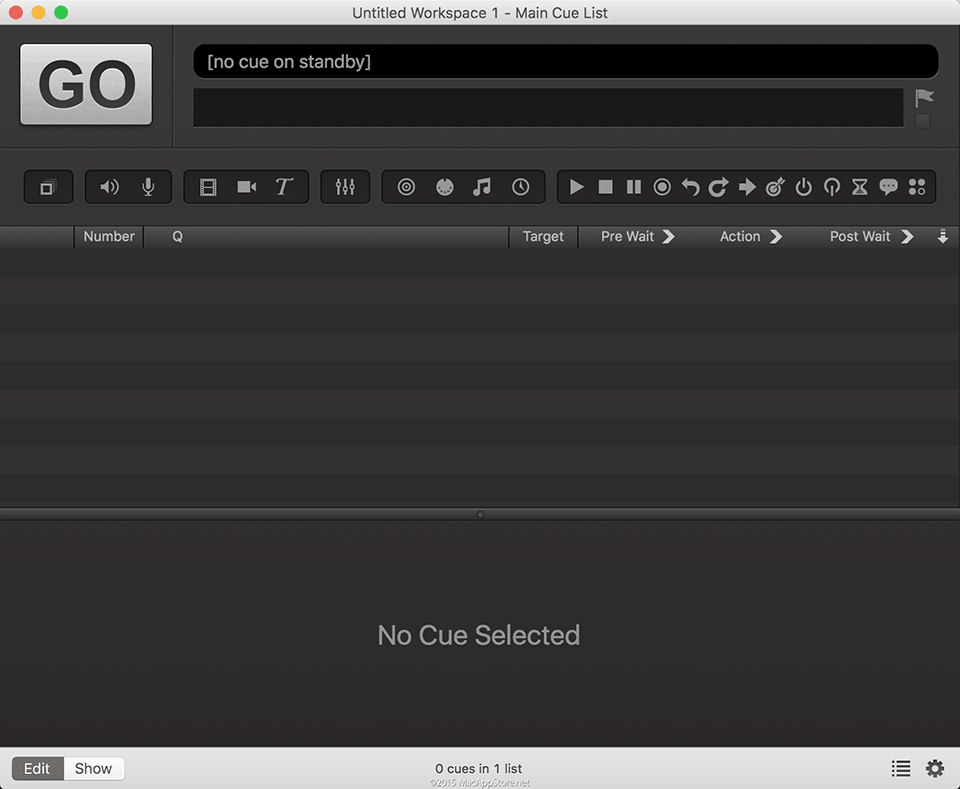Screen dimensions: 960x789
Task: Add a Memo cue with speech bubble
Action: pos(888,187)
